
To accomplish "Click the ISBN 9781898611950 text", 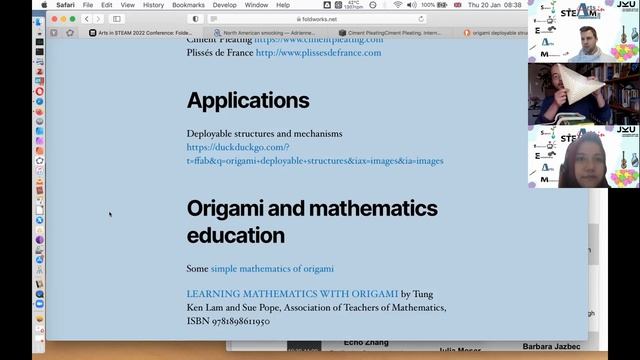I will coord(228,321).
